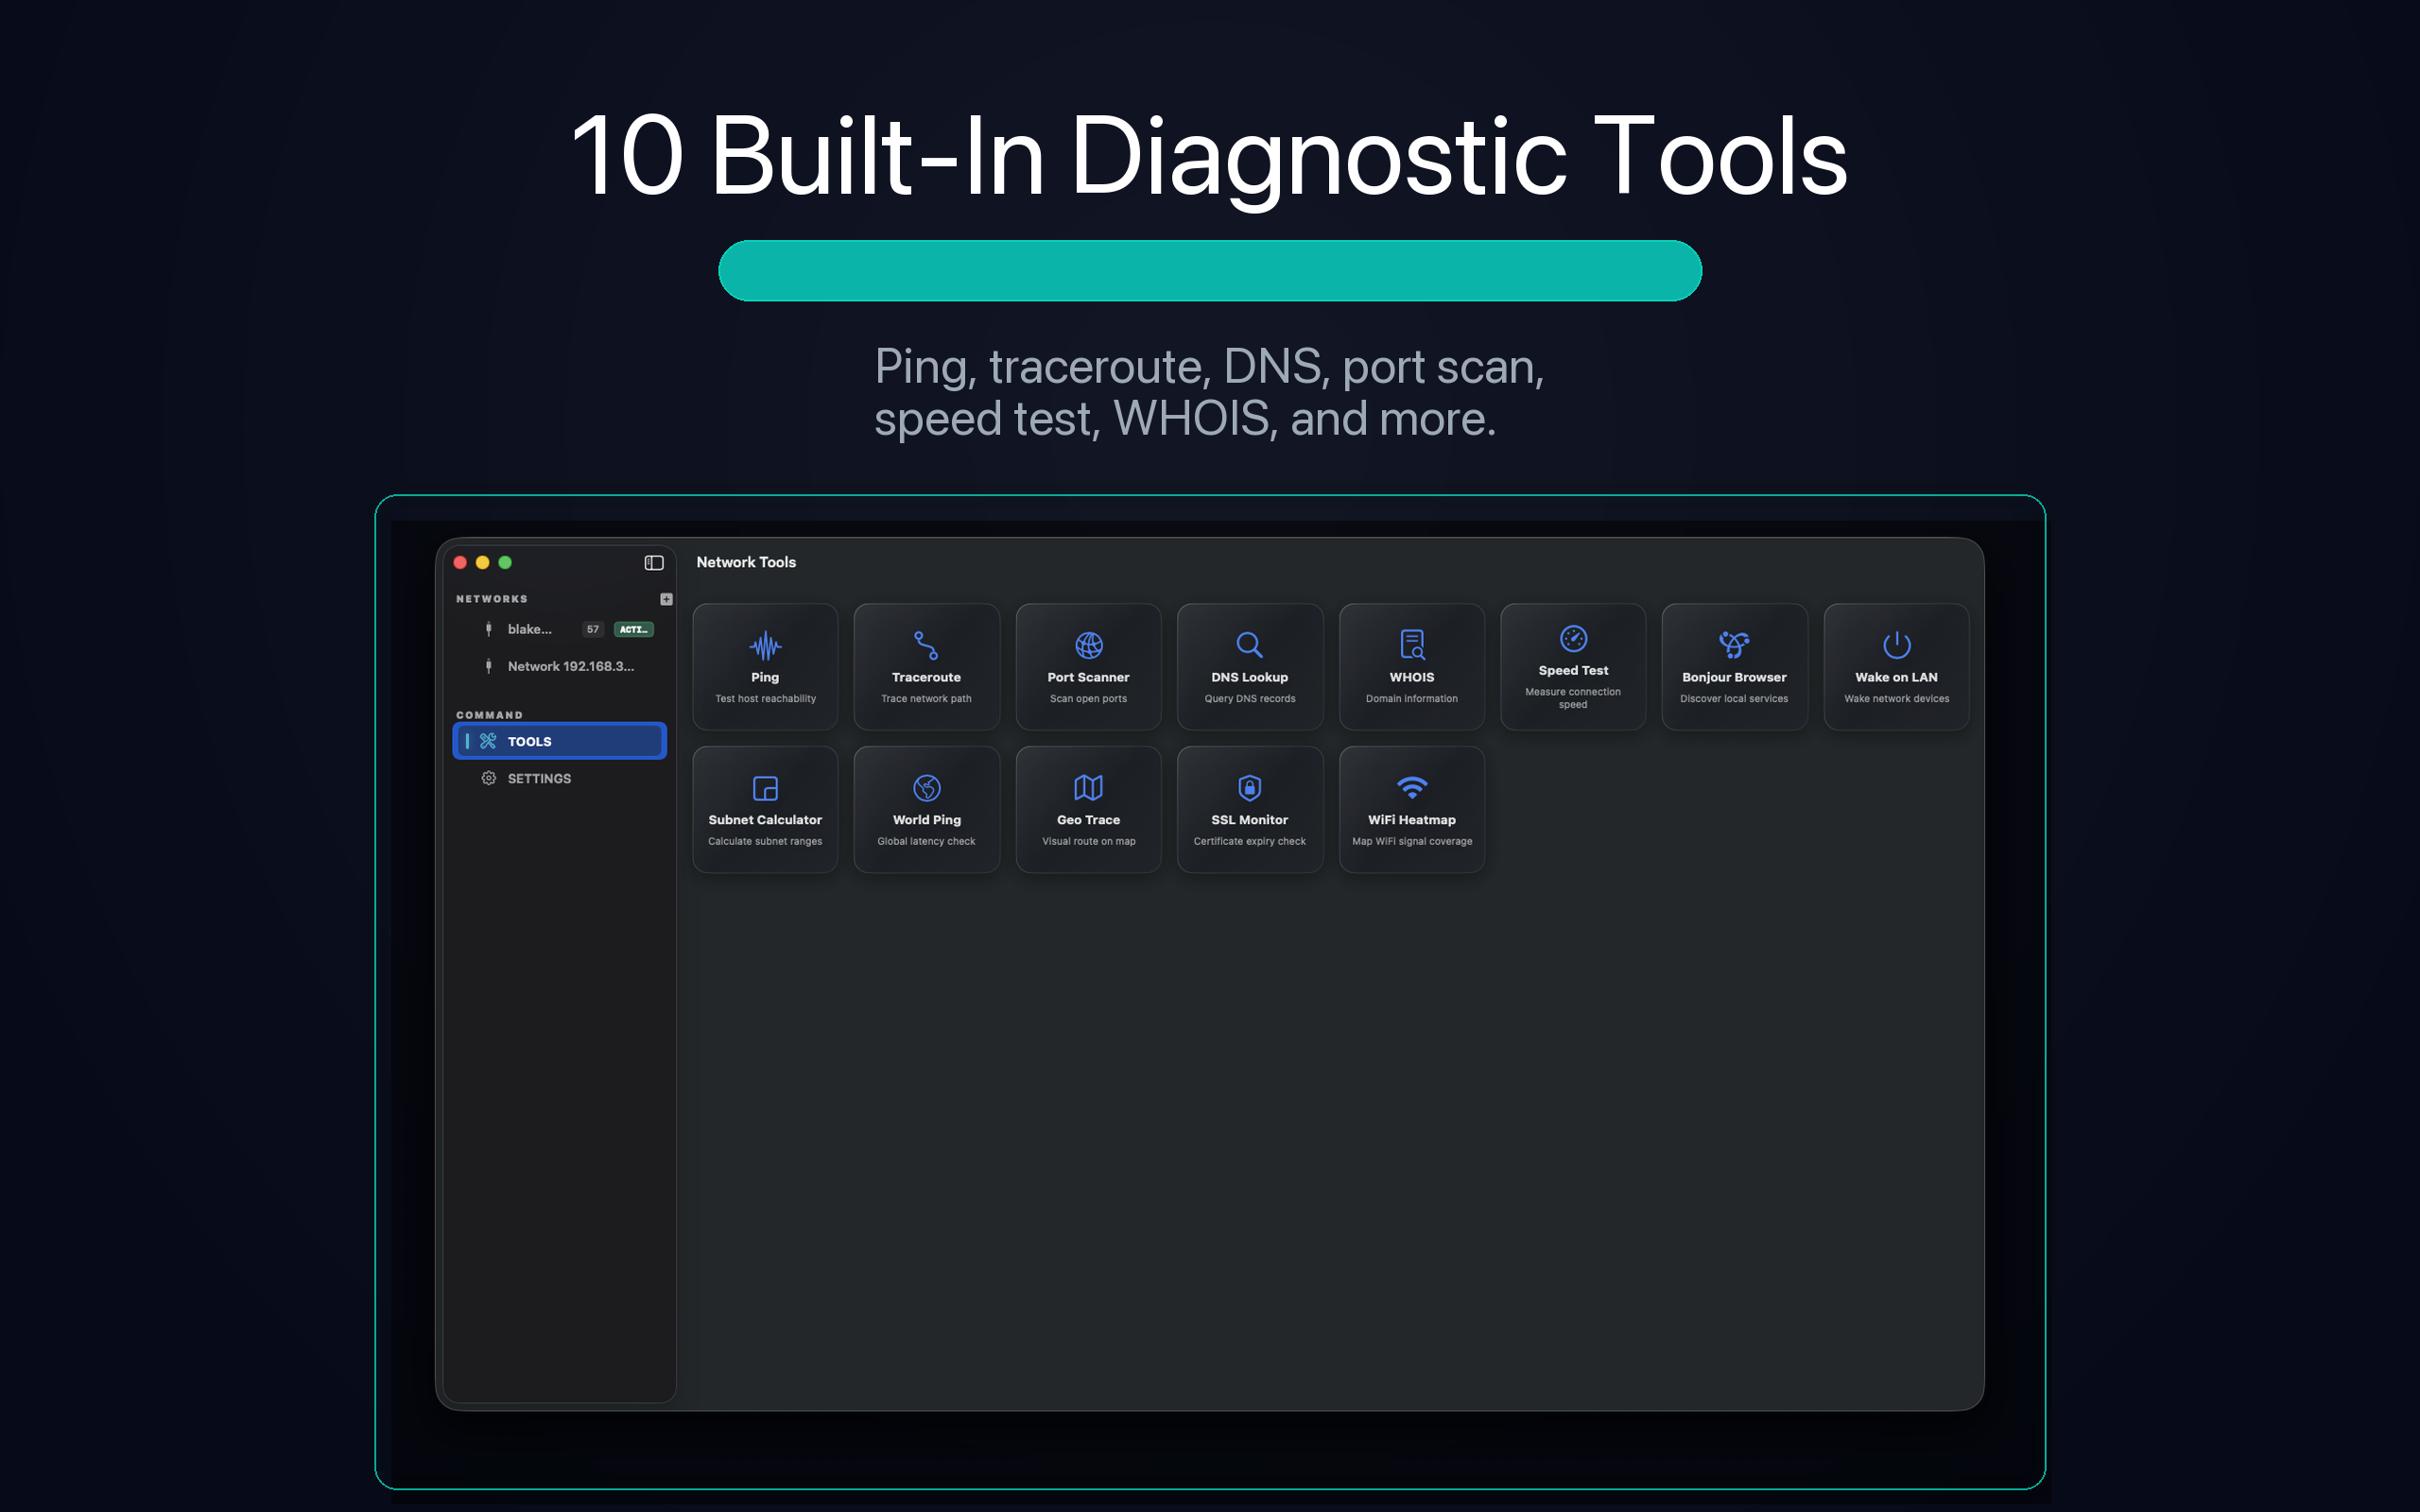Select the Traceroute tool
Image resolution: width=2420 pixels, height=1512 pixels.
coord(926,666)
